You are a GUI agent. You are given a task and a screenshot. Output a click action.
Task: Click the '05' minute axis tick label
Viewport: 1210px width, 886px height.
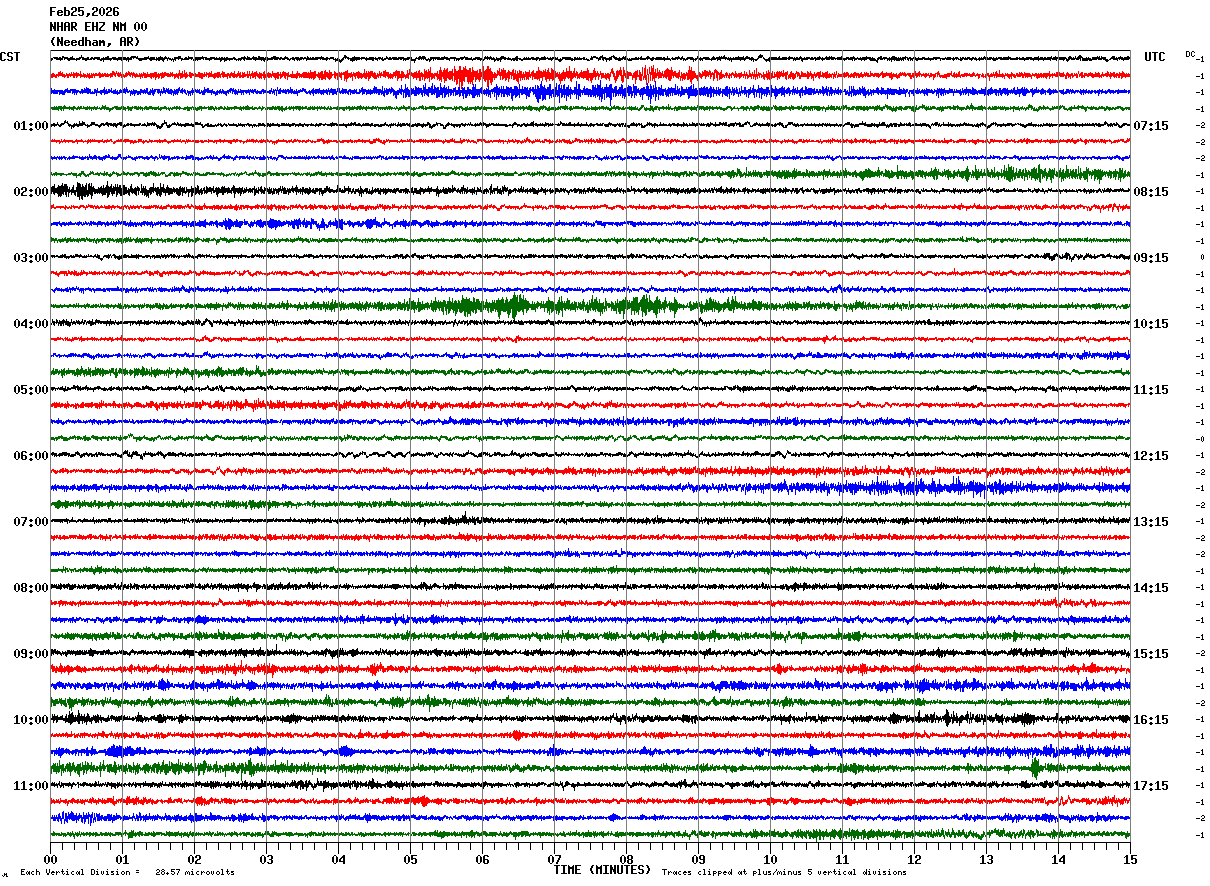click(x=410, y=859)
